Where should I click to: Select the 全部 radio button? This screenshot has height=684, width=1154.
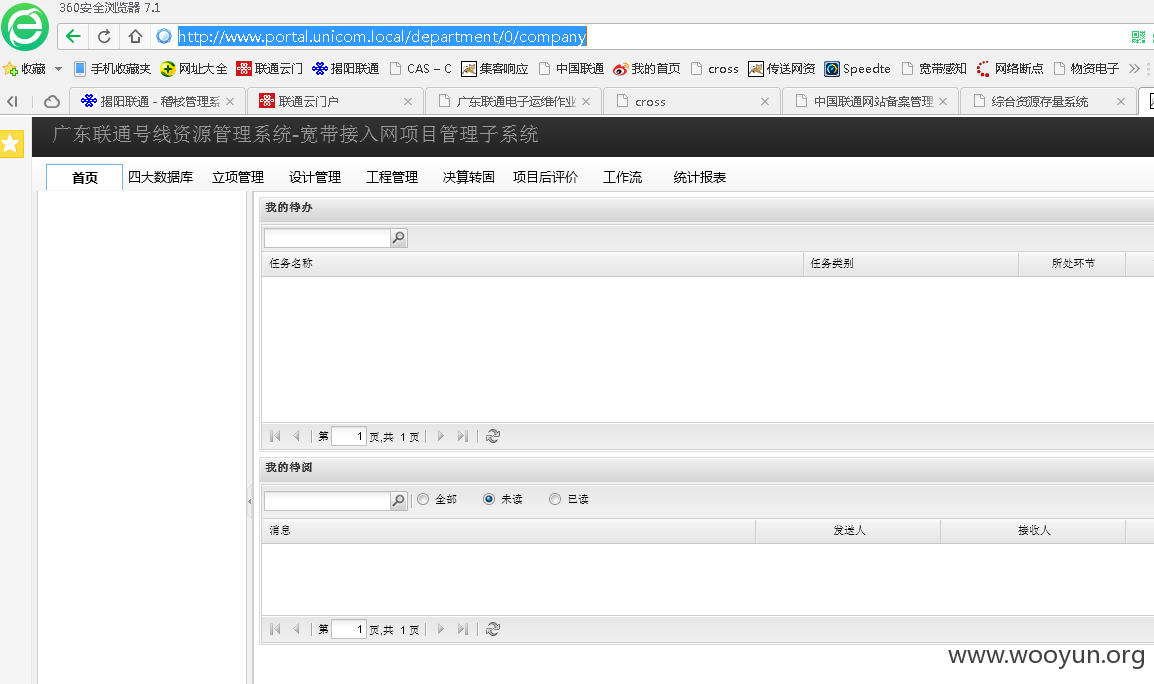click(423, 499)
